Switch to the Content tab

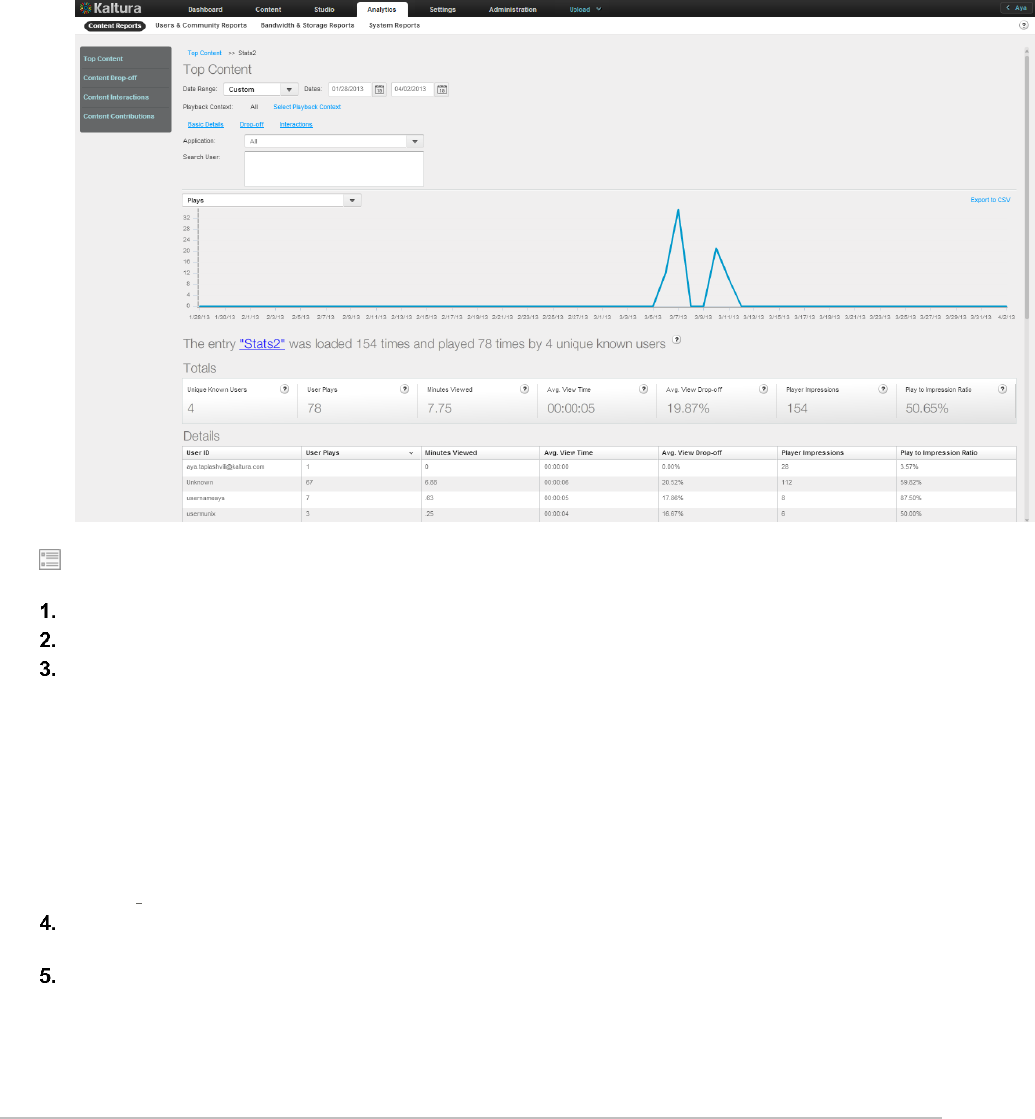click(268, 9)
